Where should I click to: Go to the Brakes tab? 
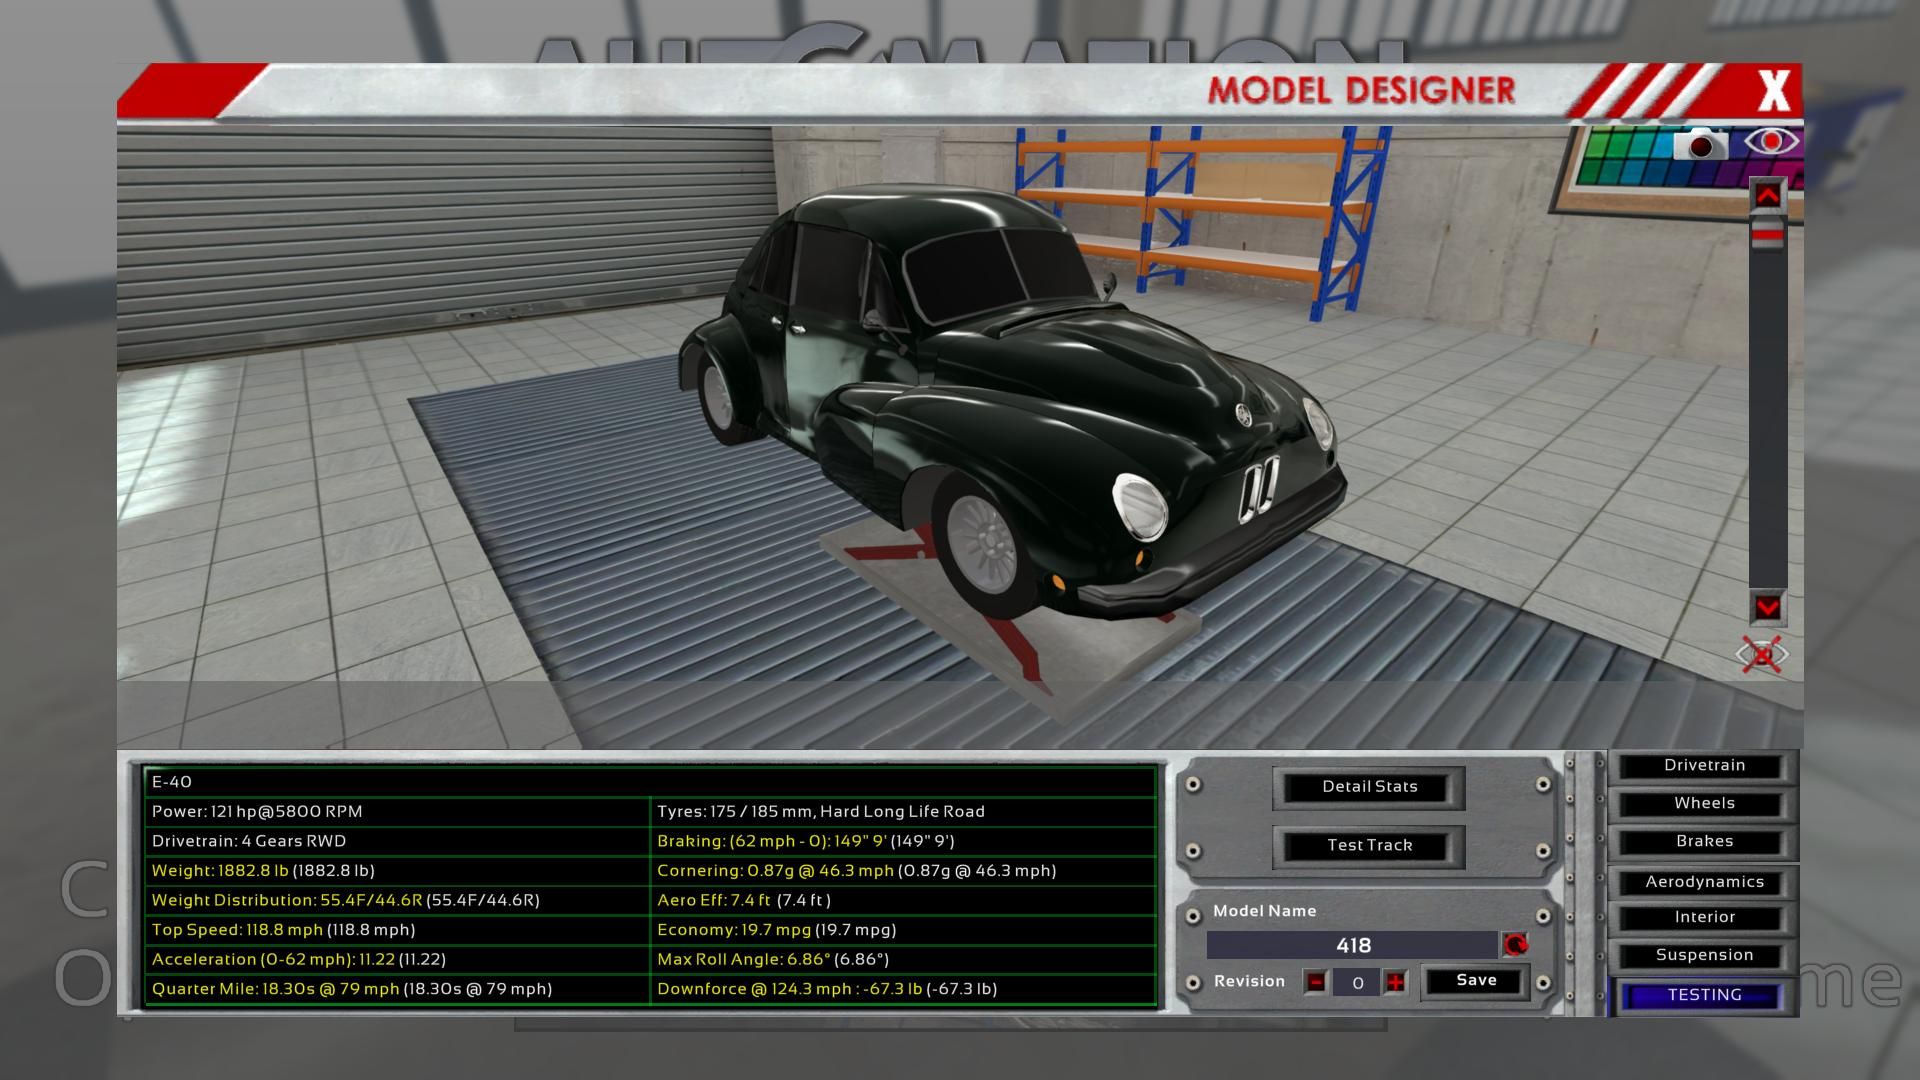[x=1703, y=842]
